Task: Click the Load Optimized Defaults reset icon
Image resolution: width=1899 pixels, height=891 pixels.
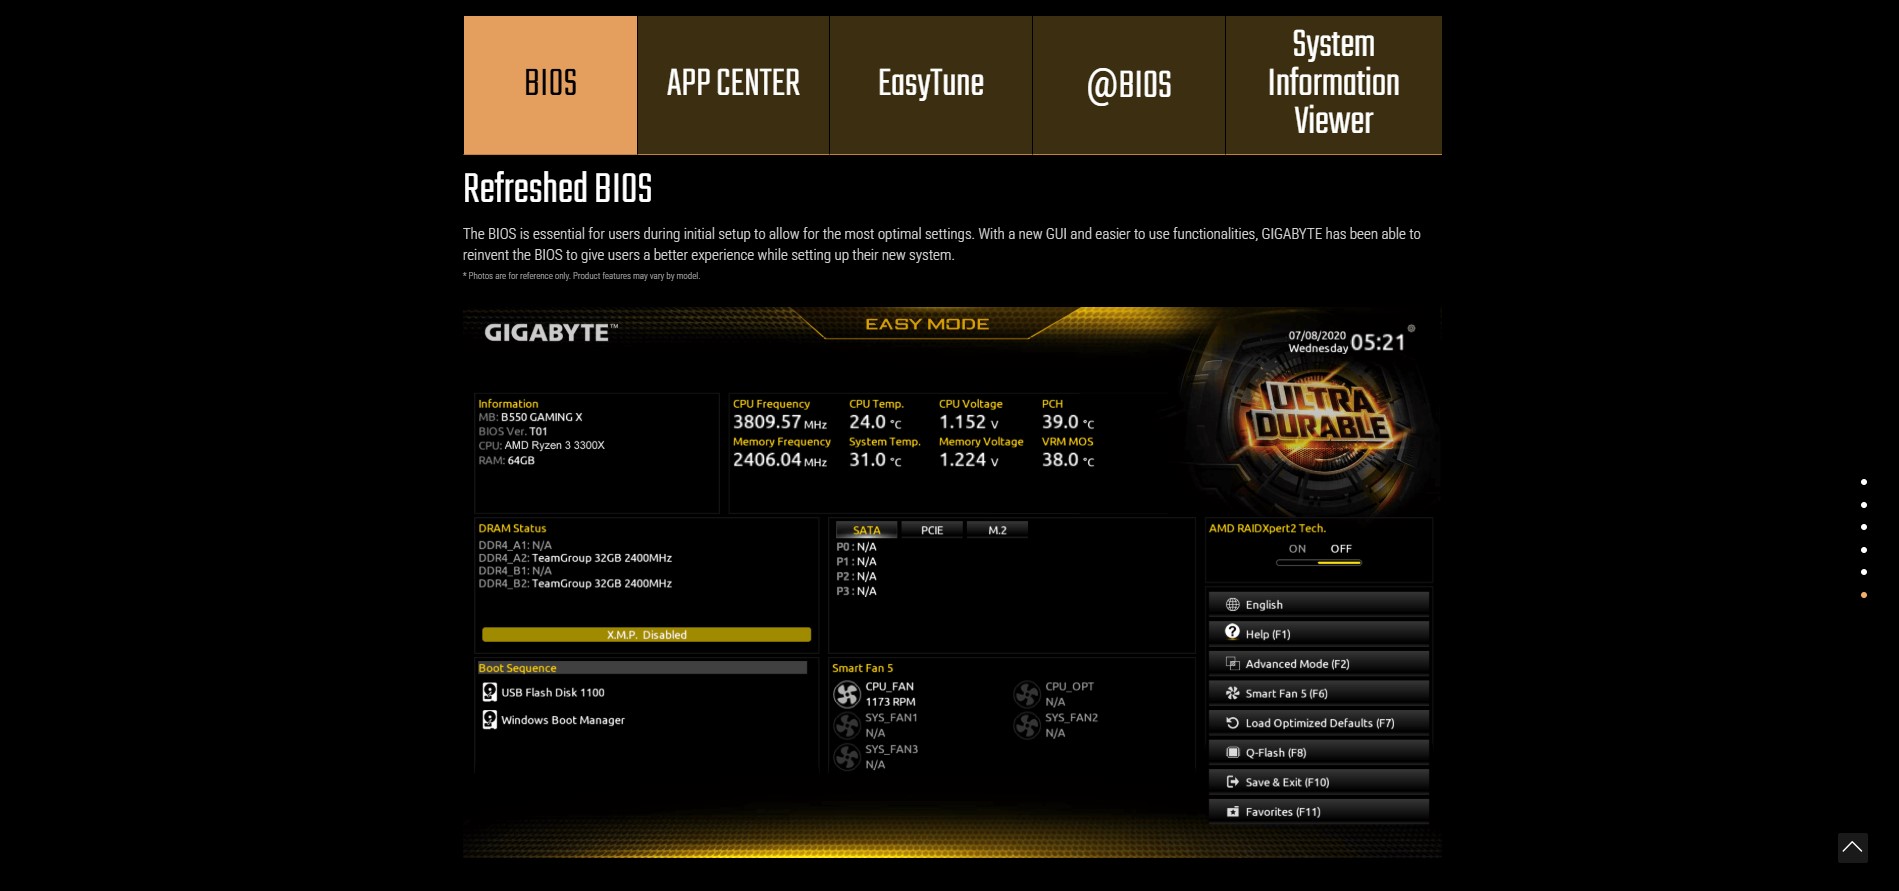Action: [x=1233, y=722]
